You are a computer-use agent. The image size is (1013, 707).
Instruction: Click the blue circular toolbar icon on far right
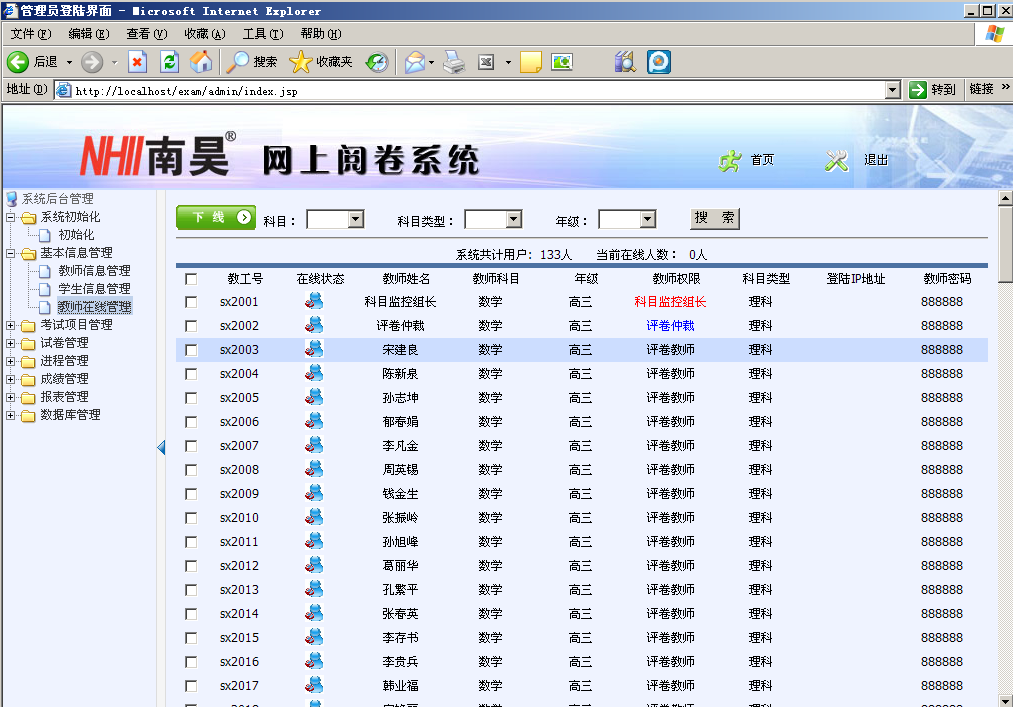658,62
